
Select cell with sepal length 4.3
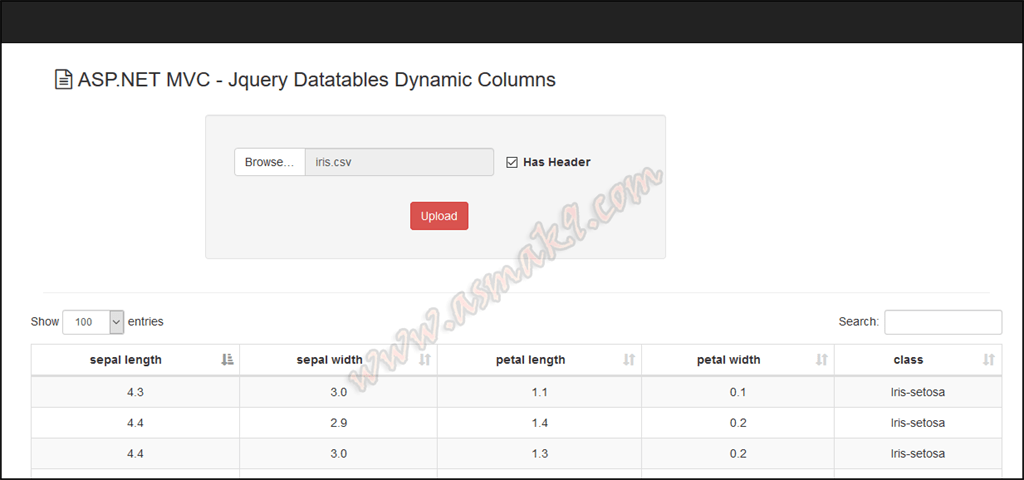coord(135,392)
